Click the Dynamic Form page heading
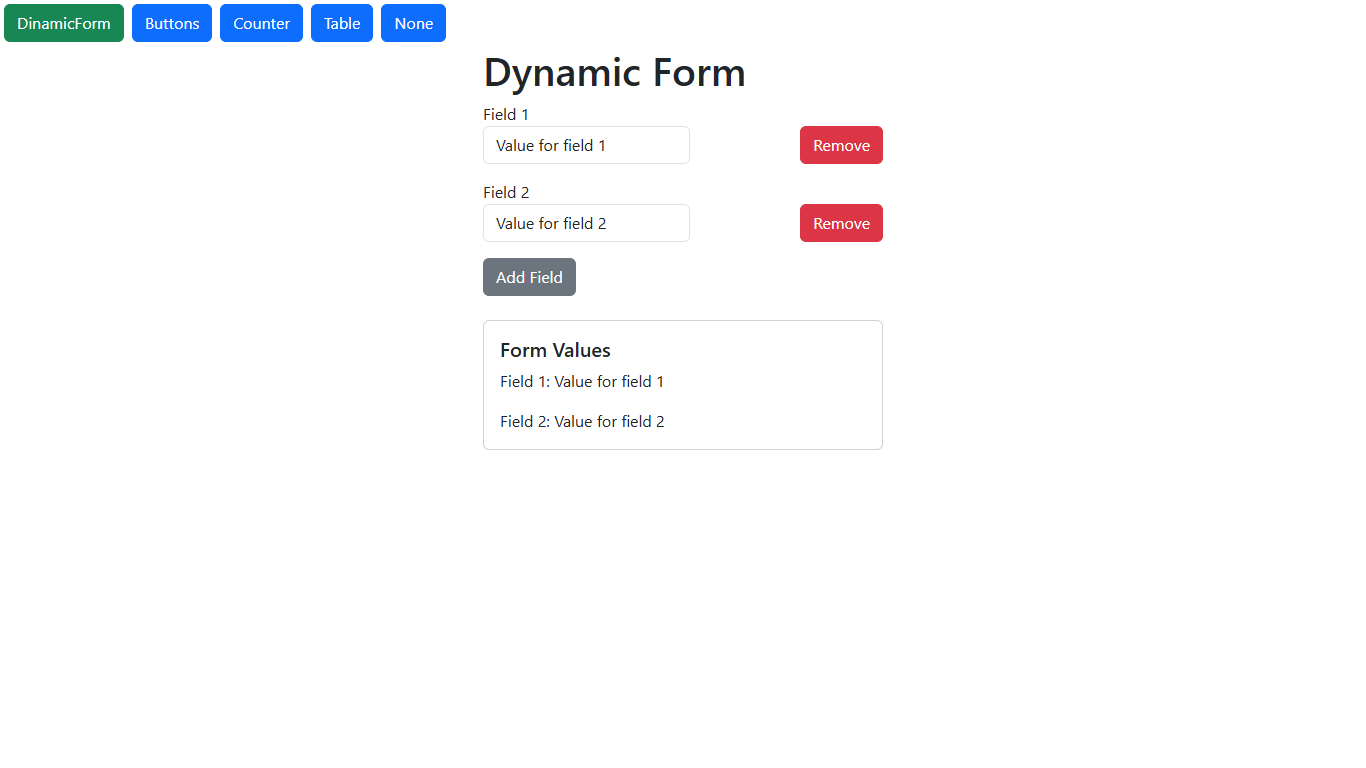This screenshot has height=768, width=1366. (x=614, y=73)
